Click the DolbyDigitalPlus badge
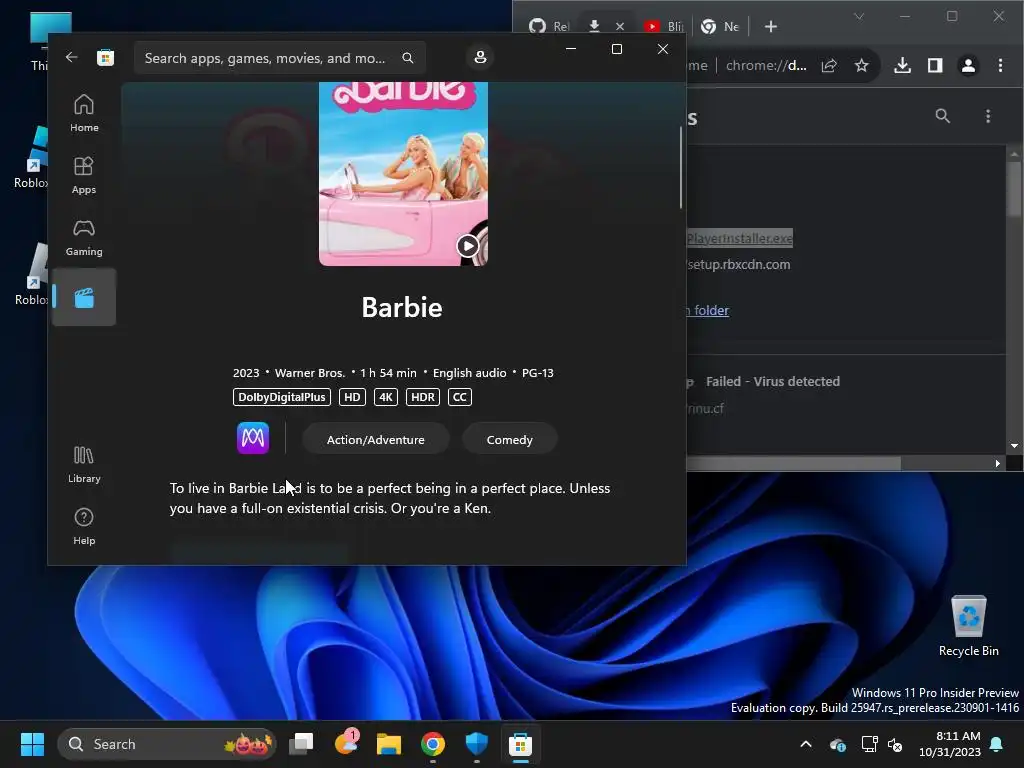The width and height of the screenshot is (1024, 768). (281, 397)
